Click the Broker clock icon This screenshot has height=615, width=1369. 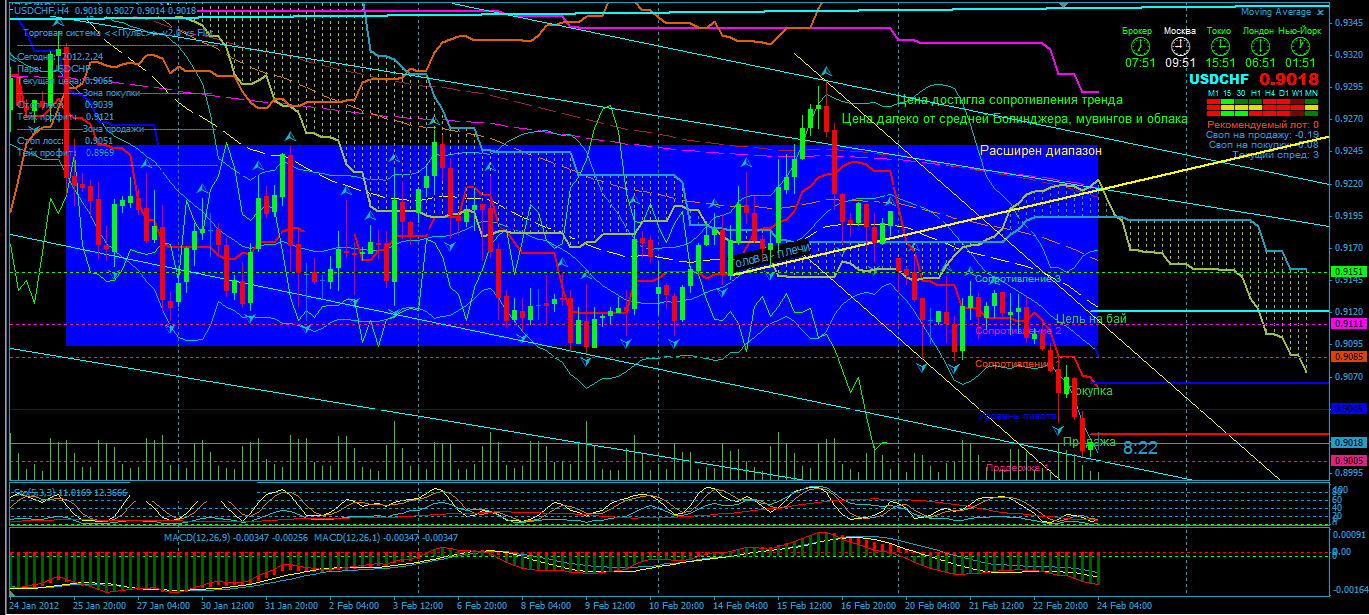coord(1140,46)
